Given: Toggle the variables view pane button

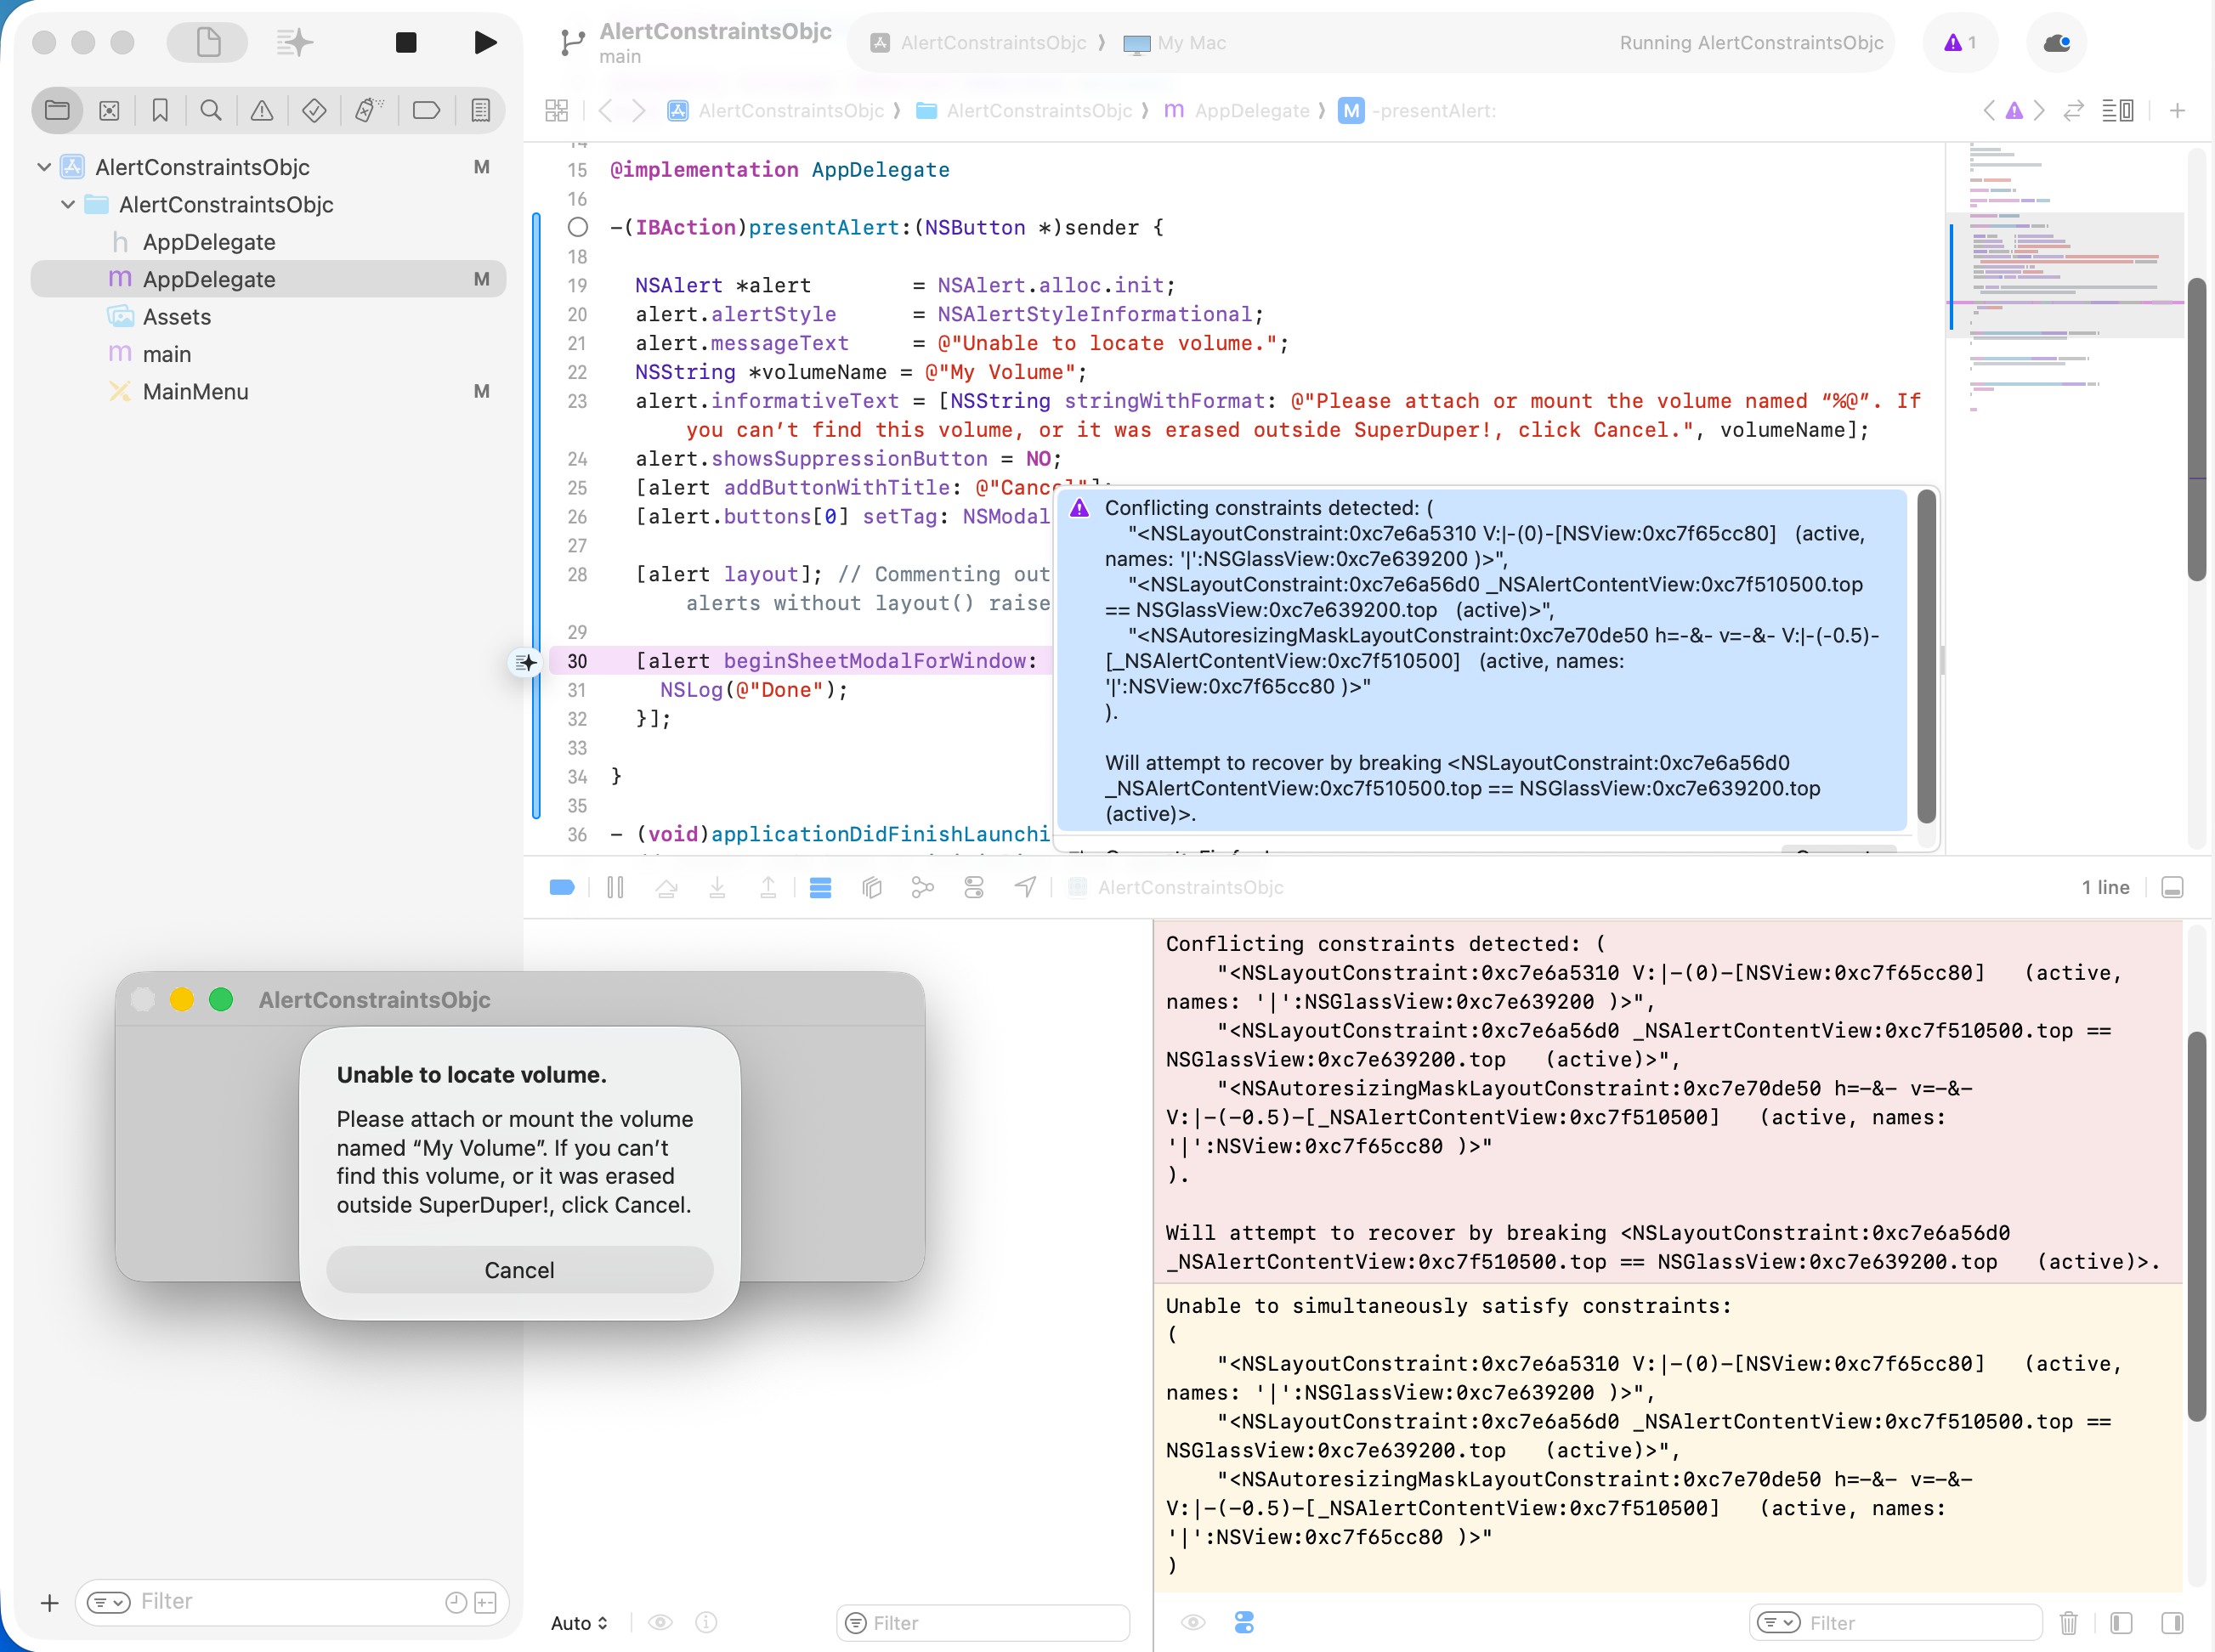Looking at the screenshot, I should [2121, 1622].
